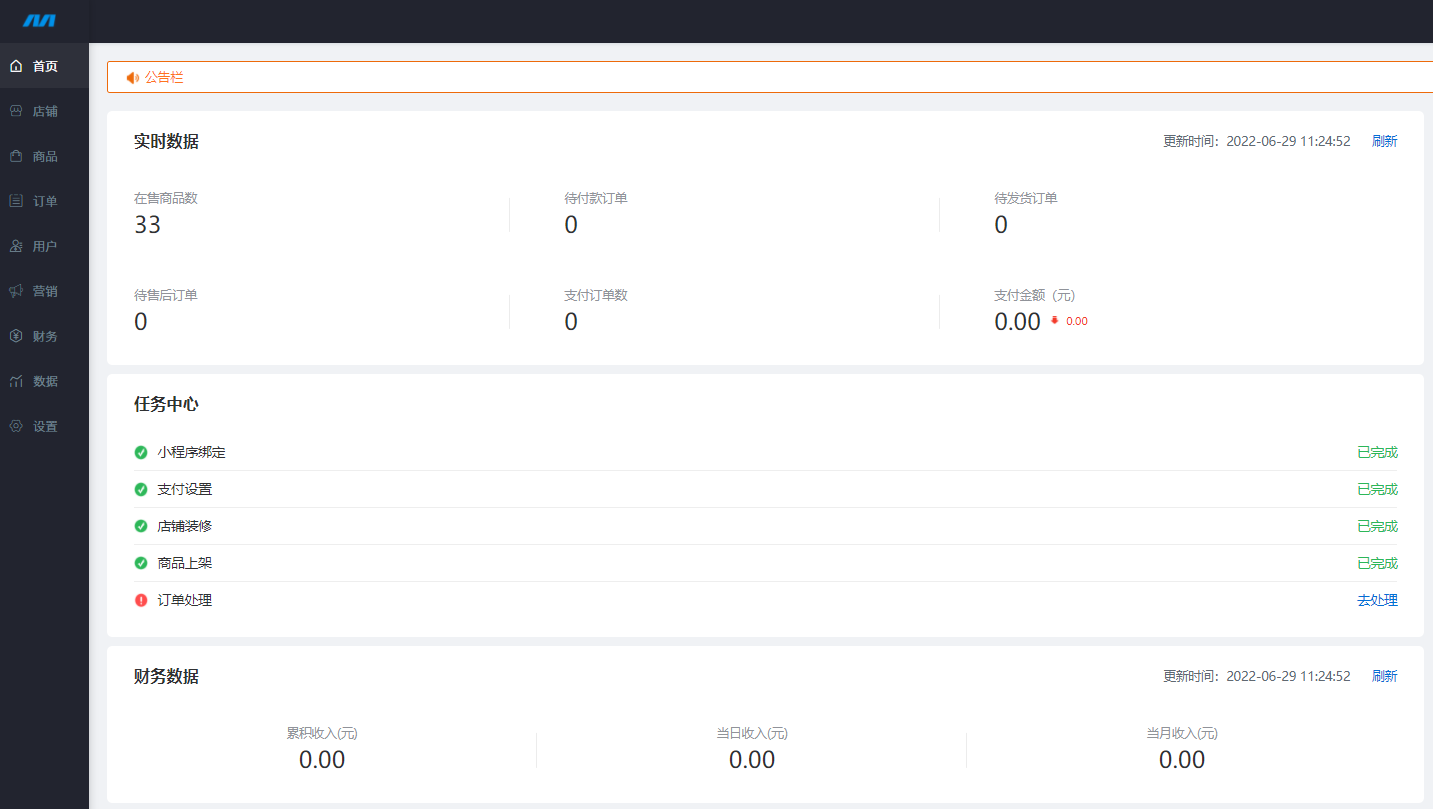Refresh the 财务数据 section
Screen dimensions: 1433x809
tap(1384, 676)
